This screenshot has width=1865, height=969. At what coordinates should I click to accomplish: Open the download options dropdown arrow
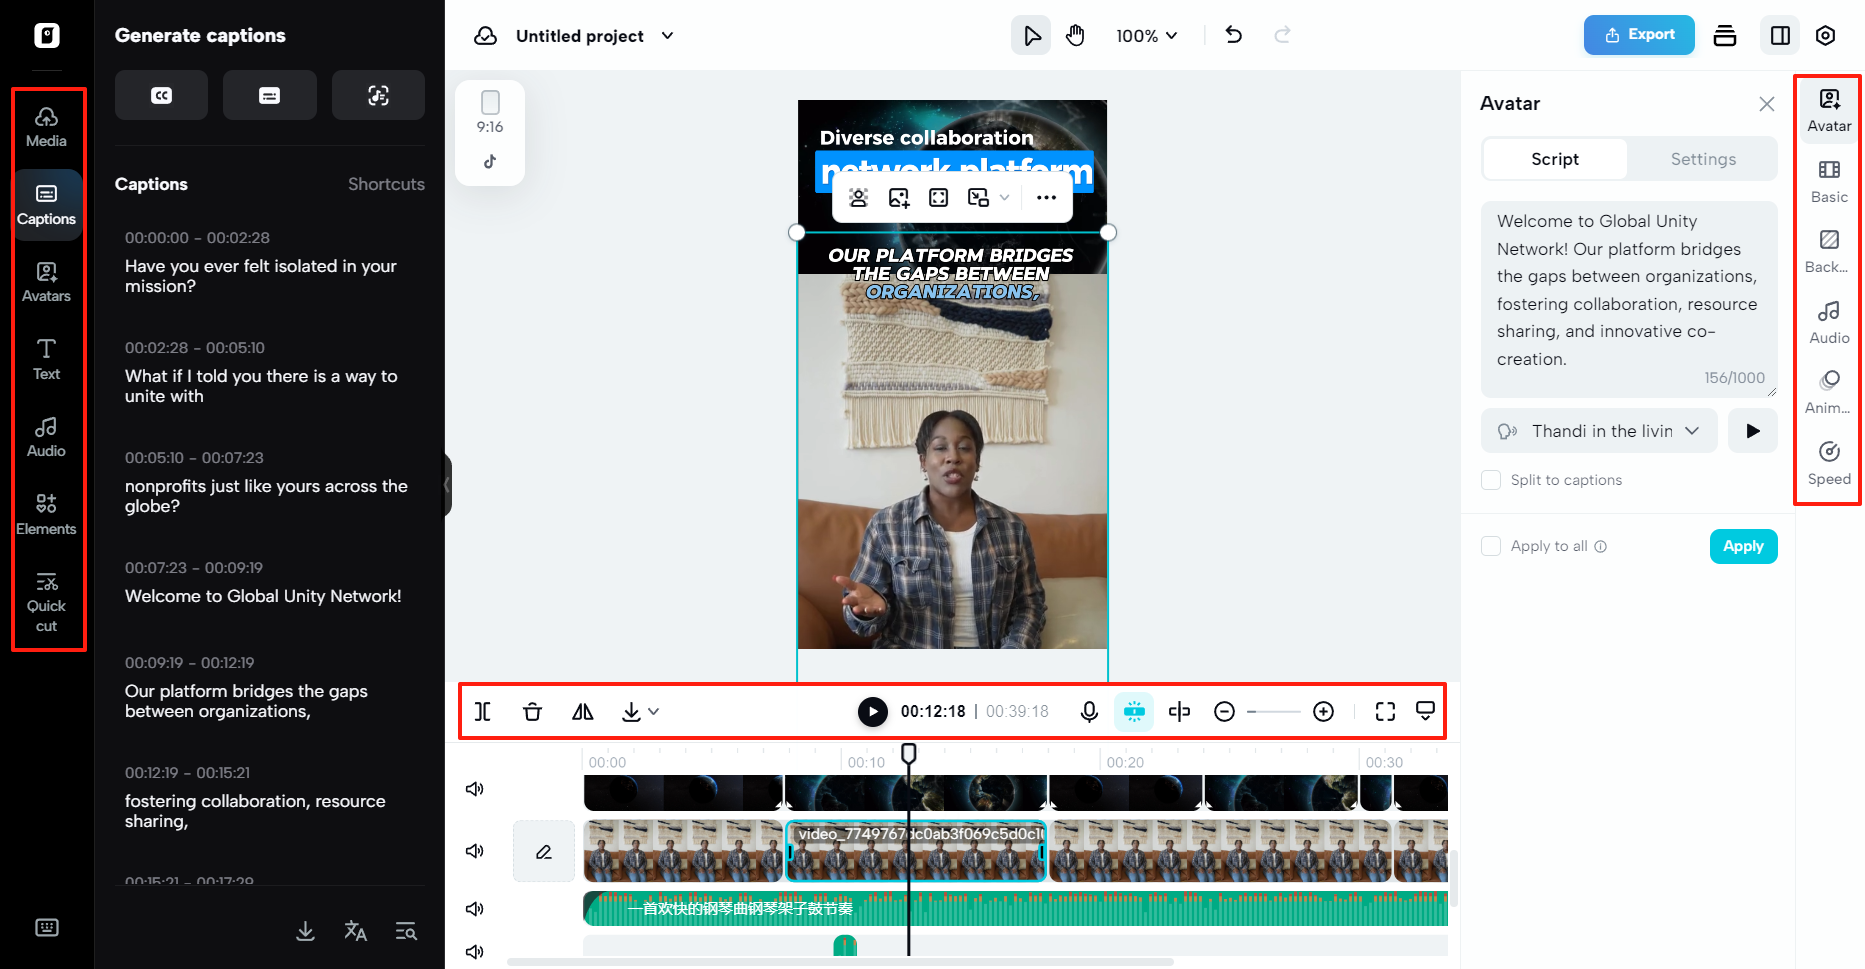click(654, 712)
